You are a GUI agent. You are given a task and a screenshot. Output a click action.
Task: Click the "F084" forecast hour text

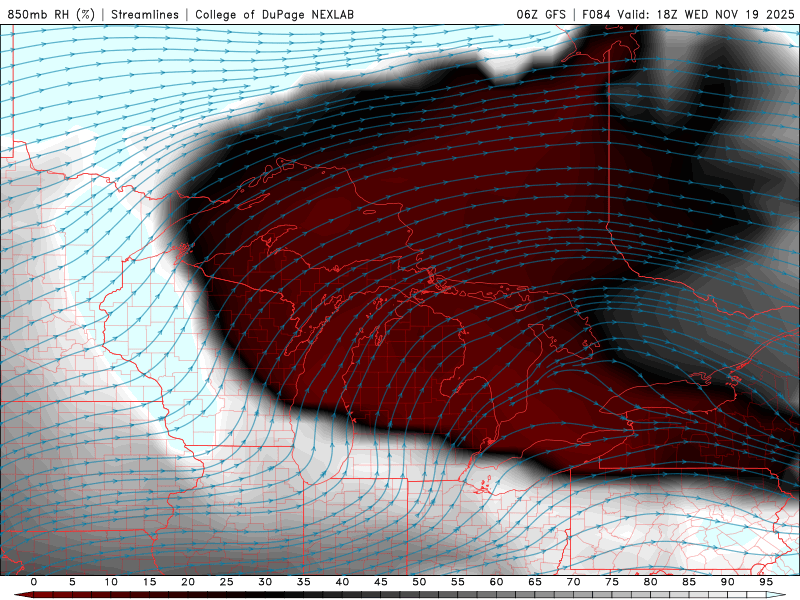tap(596, 15)
